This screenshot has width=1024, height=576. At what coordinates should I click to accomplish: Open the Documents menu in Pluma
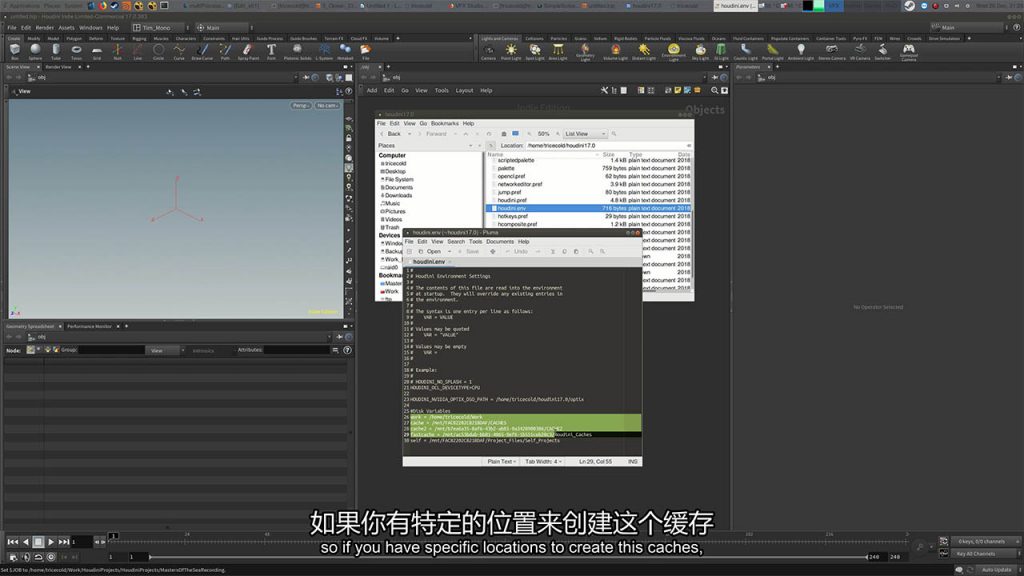500,242
